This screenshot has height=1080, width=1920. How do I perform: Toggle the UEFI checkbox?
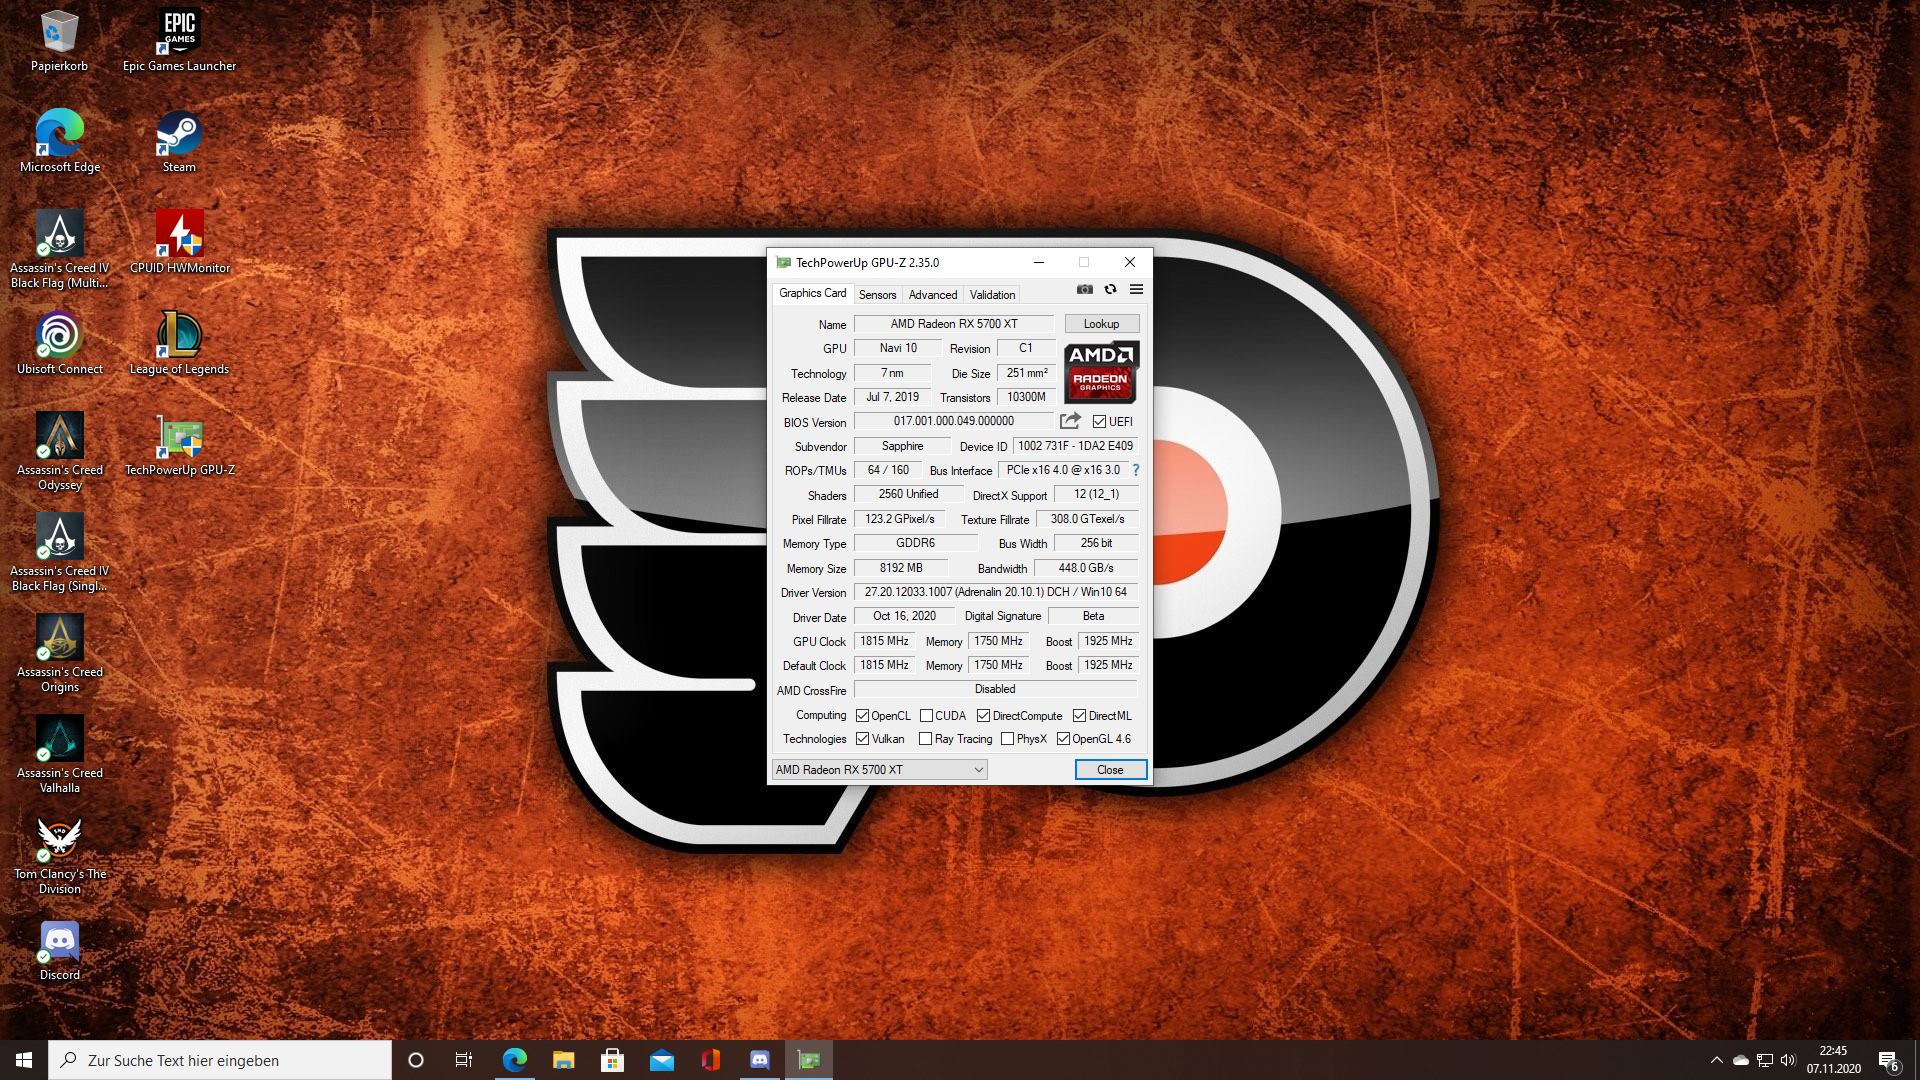point(1099,422)
